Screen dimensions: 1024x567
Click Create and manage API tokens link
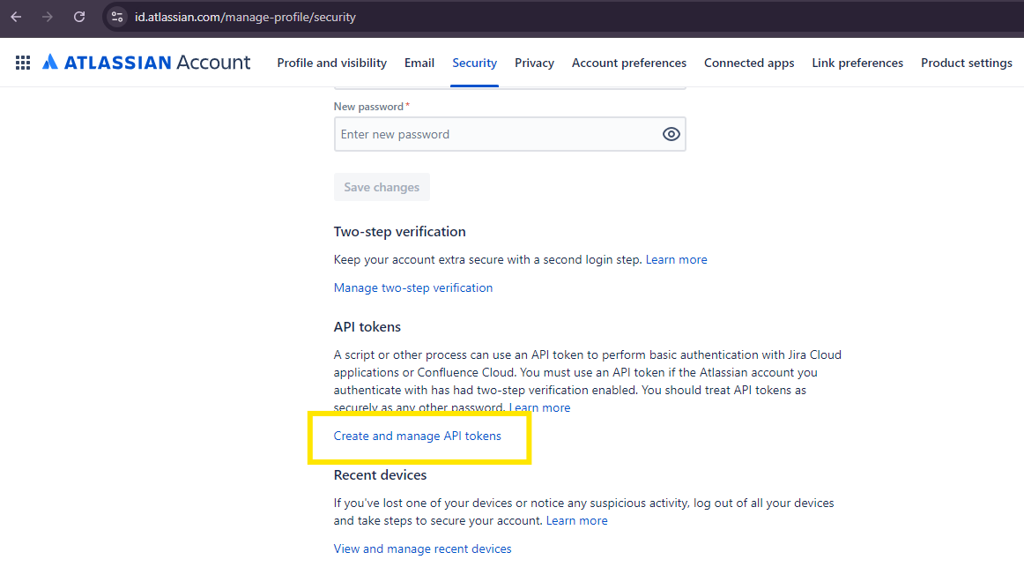click(417, 436)
